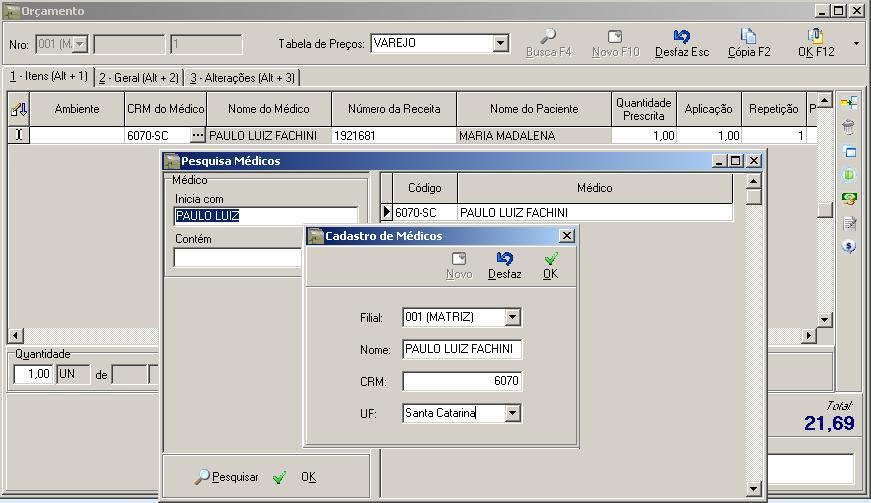Click the sort icon in items grid header corner
871x503 pixels.
click(x=19, y=109)
